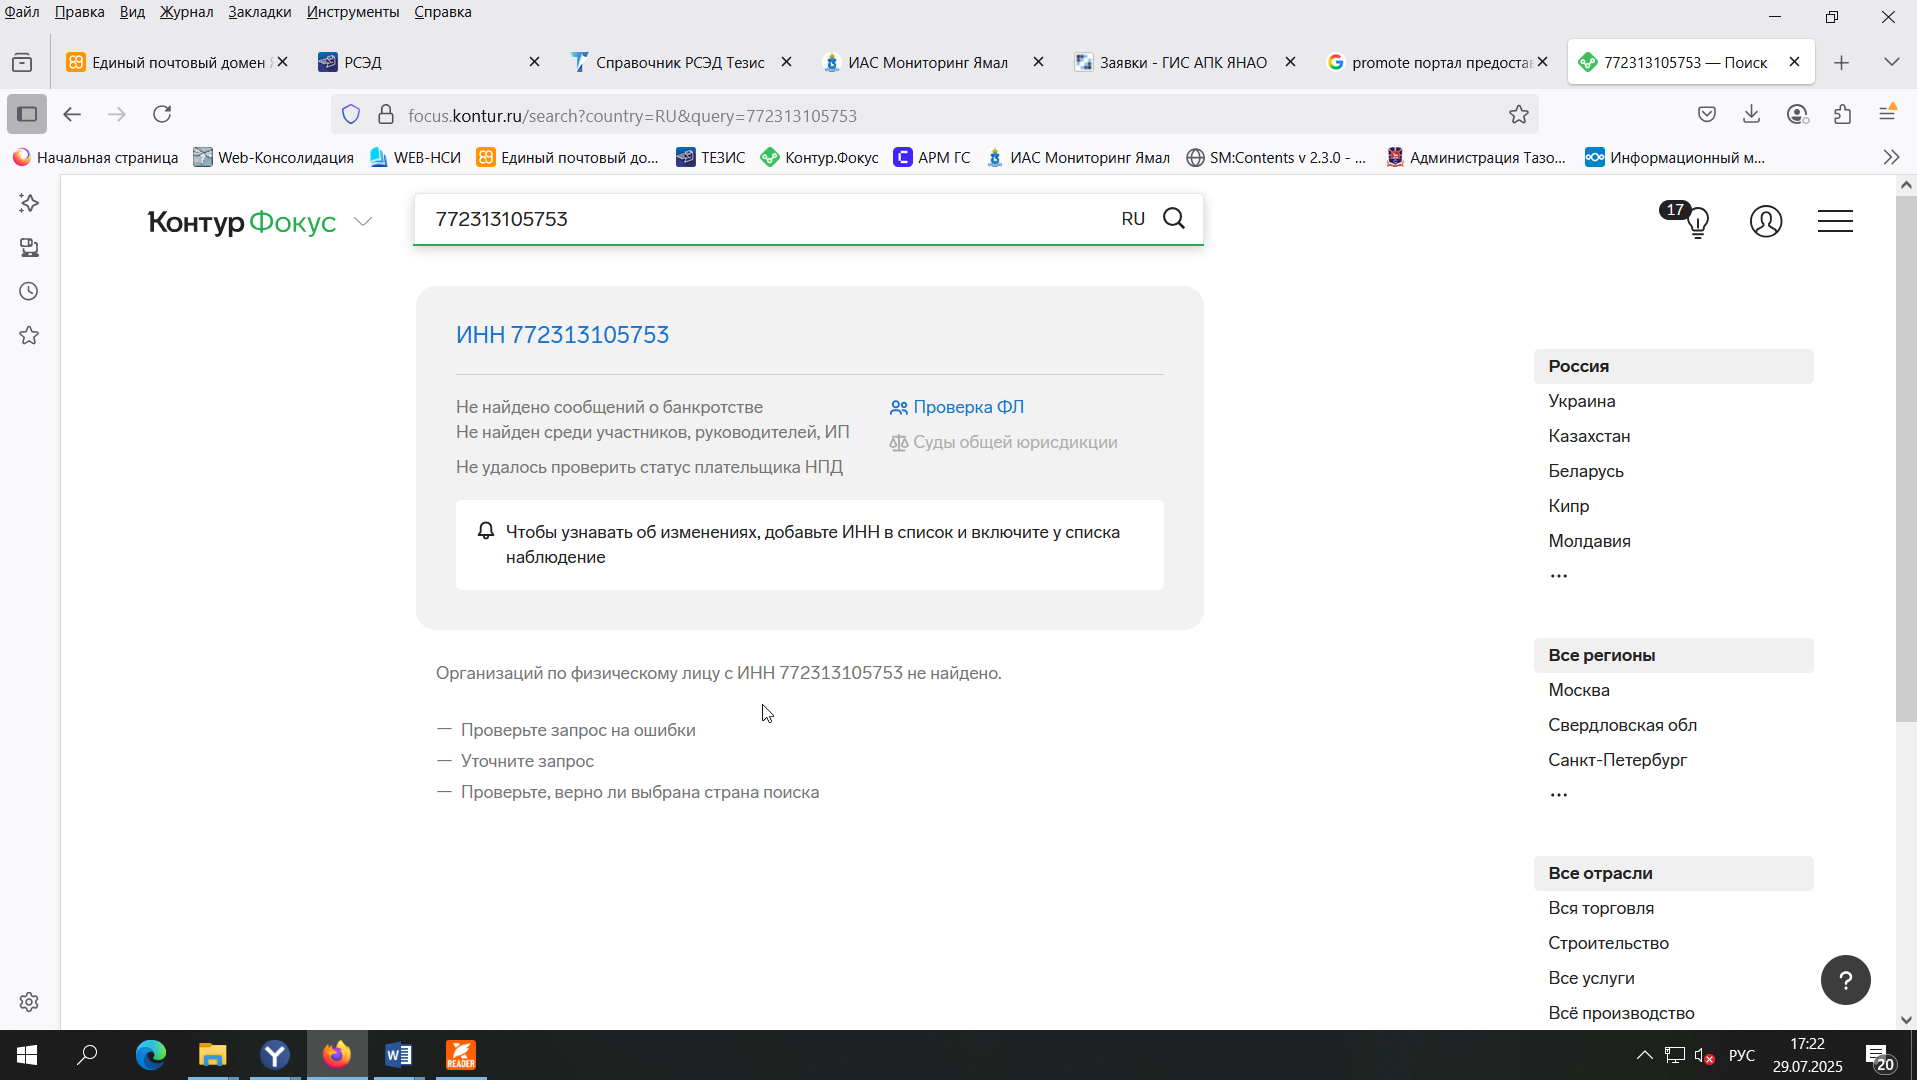This screenshot has height=1080, width=1917.
Task: Open the Firefox application menu
Action: 1888,114
